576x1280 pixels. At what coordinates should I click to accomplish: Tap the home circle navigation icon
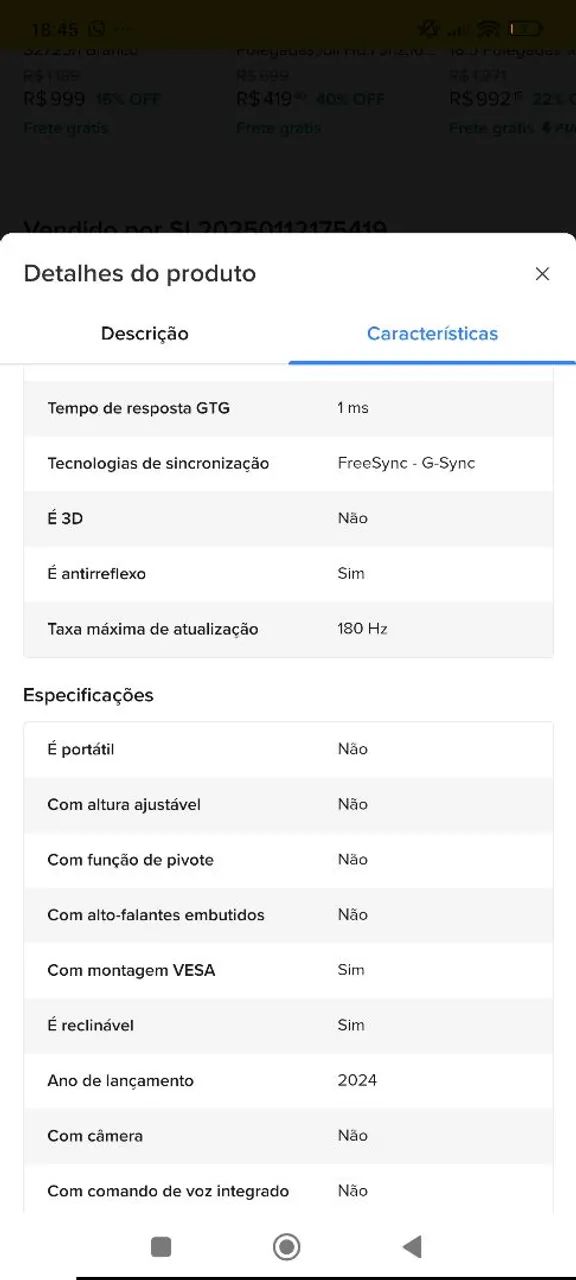(x=286, y=1247)
